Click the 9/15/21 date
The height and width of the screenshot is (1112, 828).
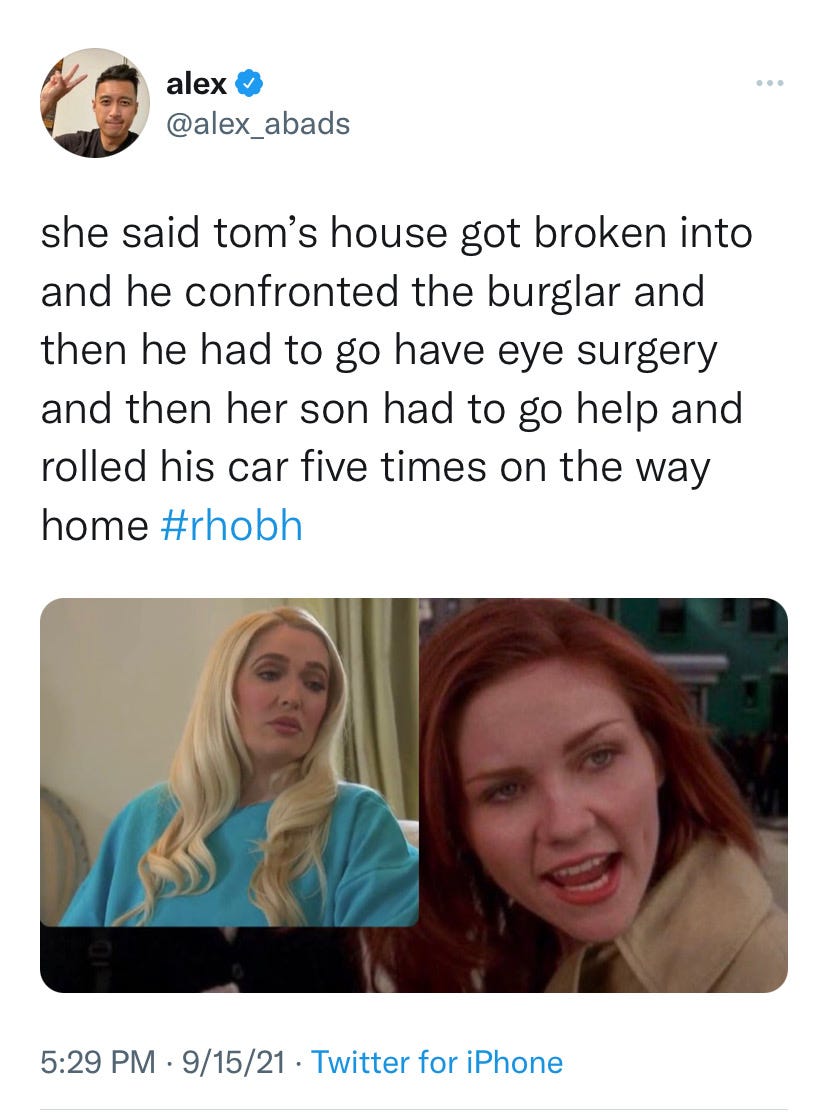tap(234, 1062)
